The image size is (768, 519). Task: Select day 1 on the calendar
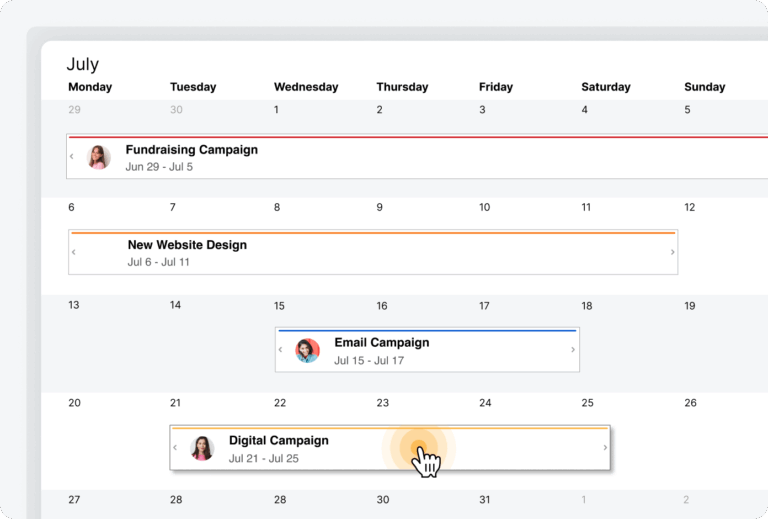click(x=276, y=110)
